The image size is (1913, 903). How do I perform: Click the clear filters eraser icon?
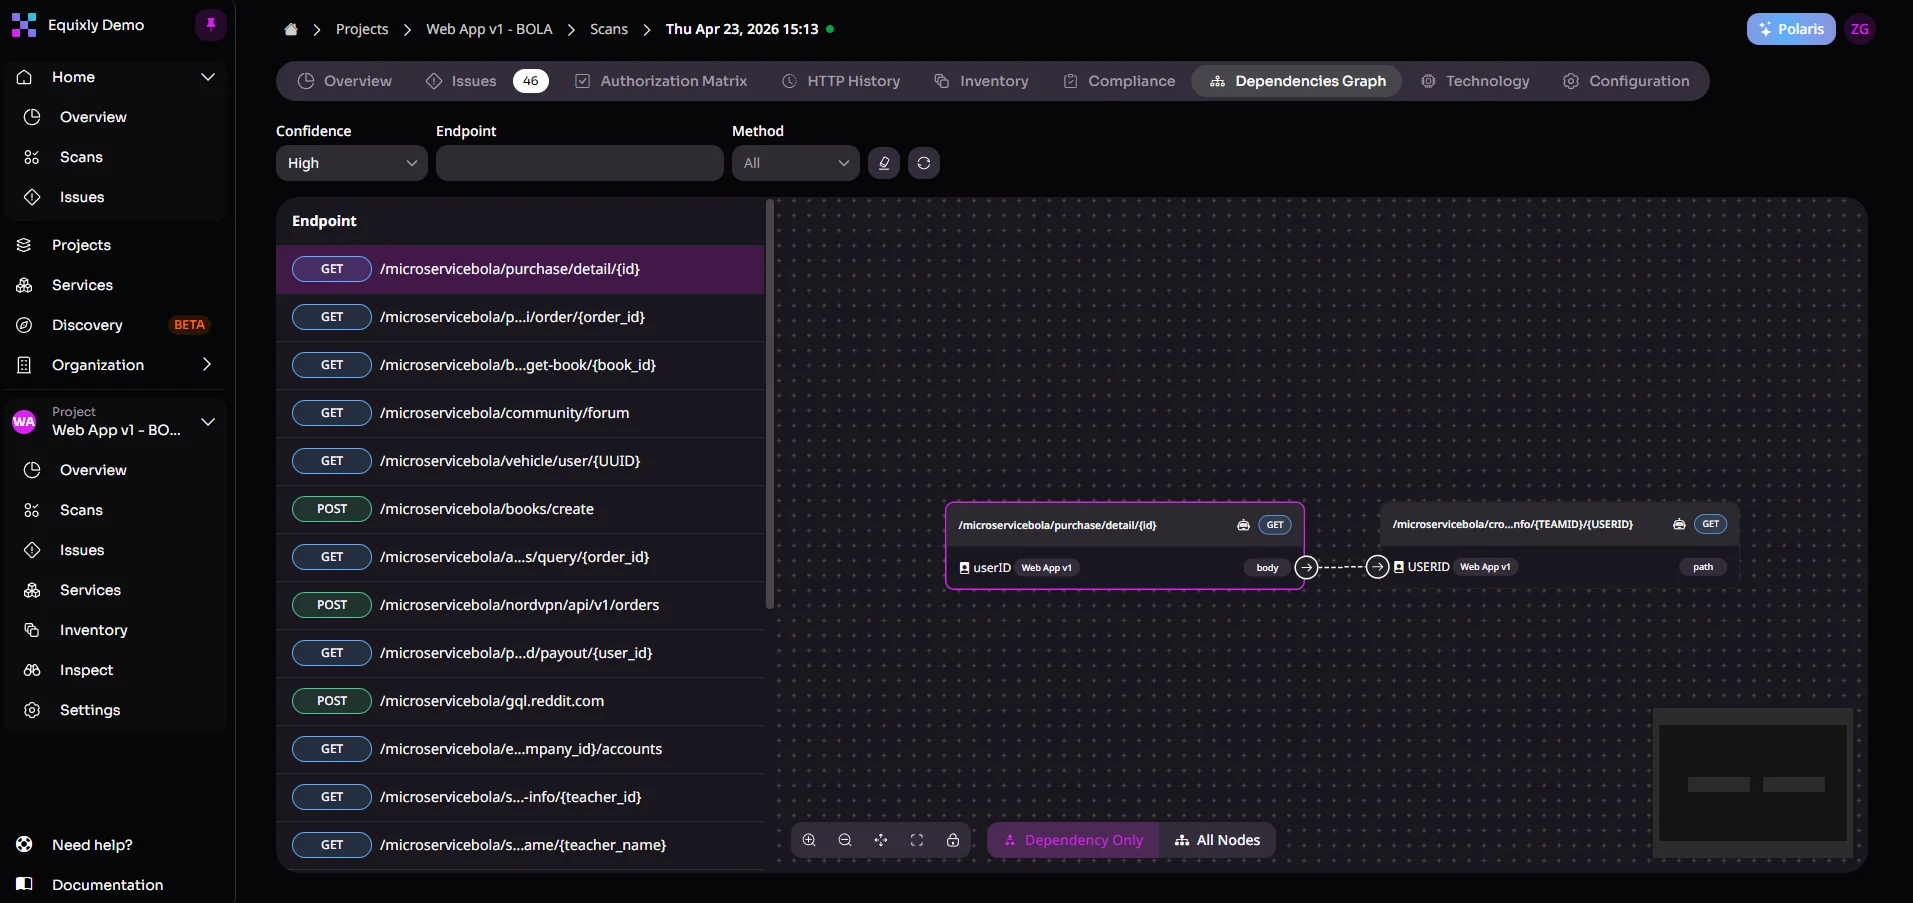click(x=884, y=163)
